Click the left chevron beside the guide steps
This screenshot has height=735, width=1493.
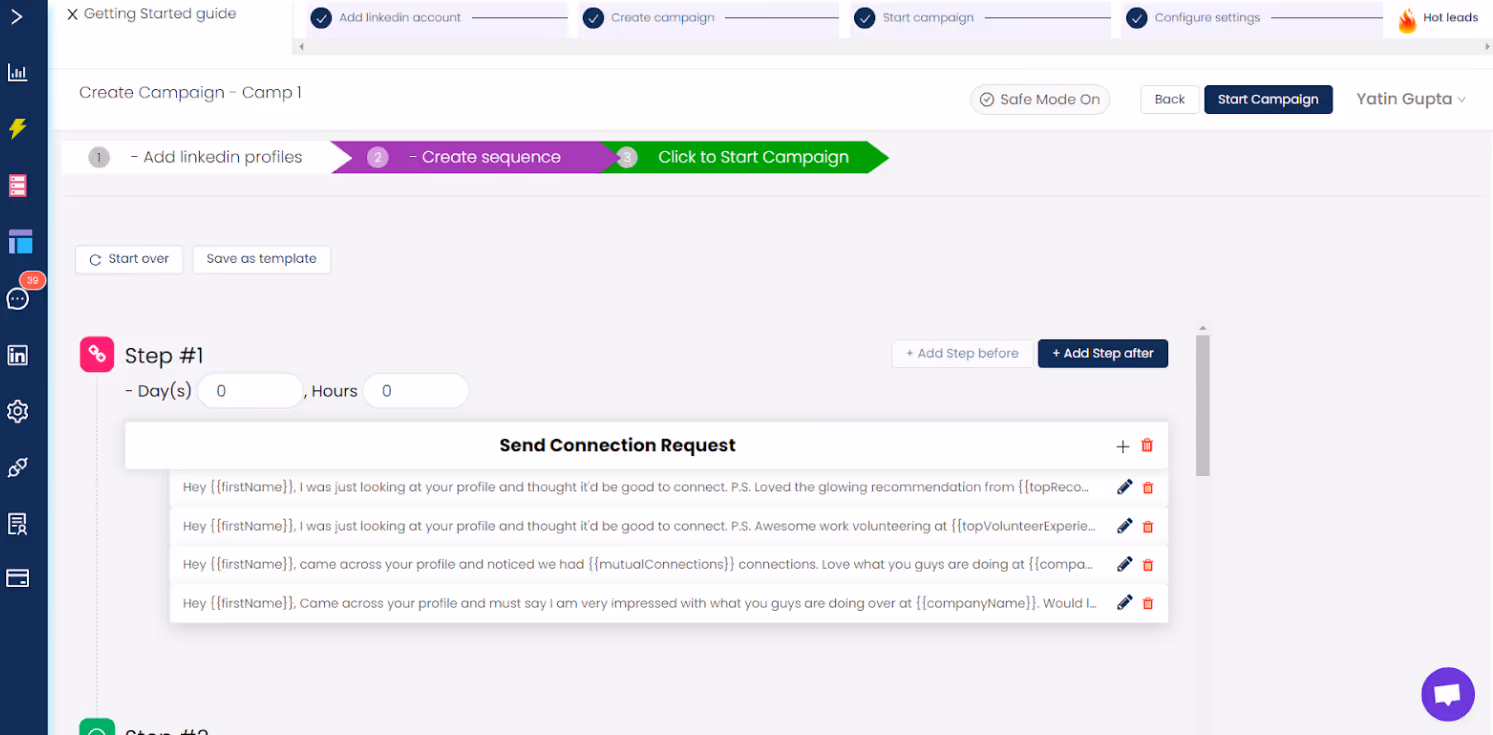[301, 46]
